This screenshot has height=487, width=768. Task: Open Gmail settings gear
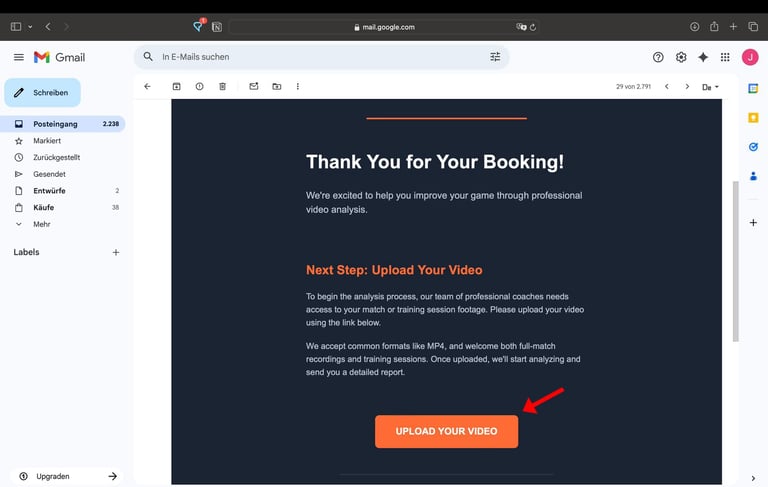pyautogui.click(x=681, y=57)
